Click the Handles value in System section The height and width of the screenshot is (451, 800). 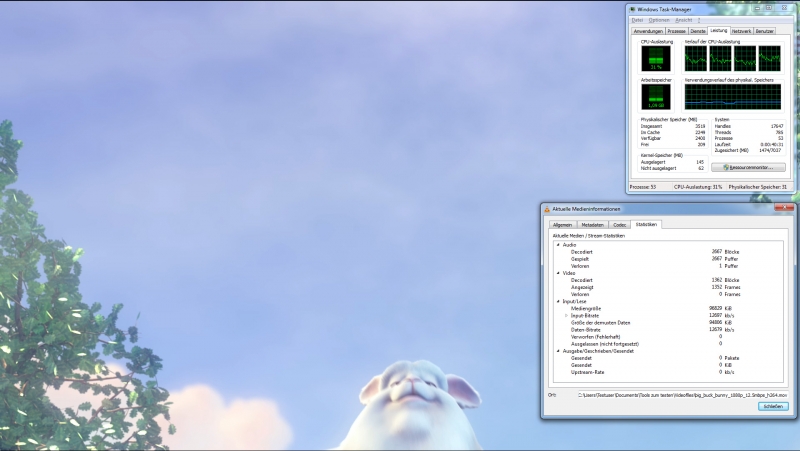point(777,126)
